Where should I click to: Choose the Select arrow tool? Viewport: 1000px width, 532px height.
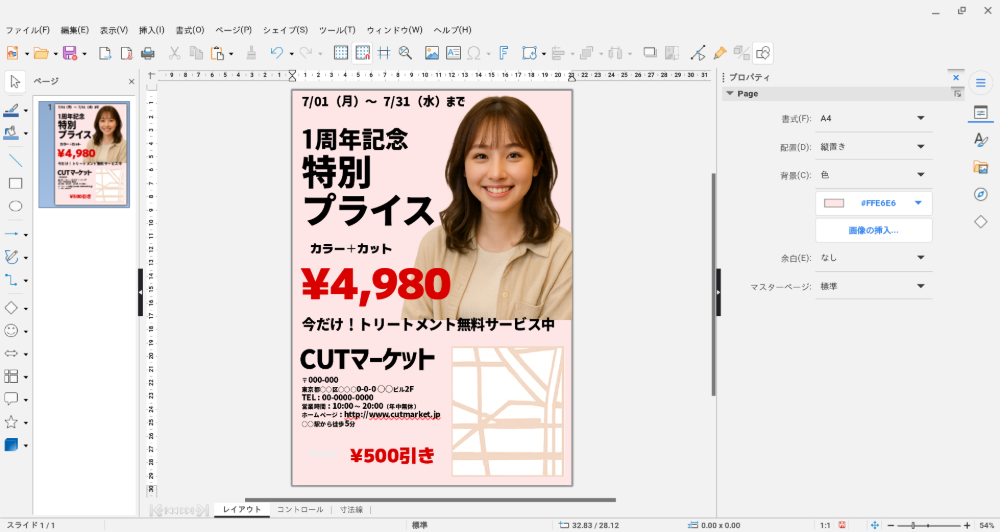point(15,82)
